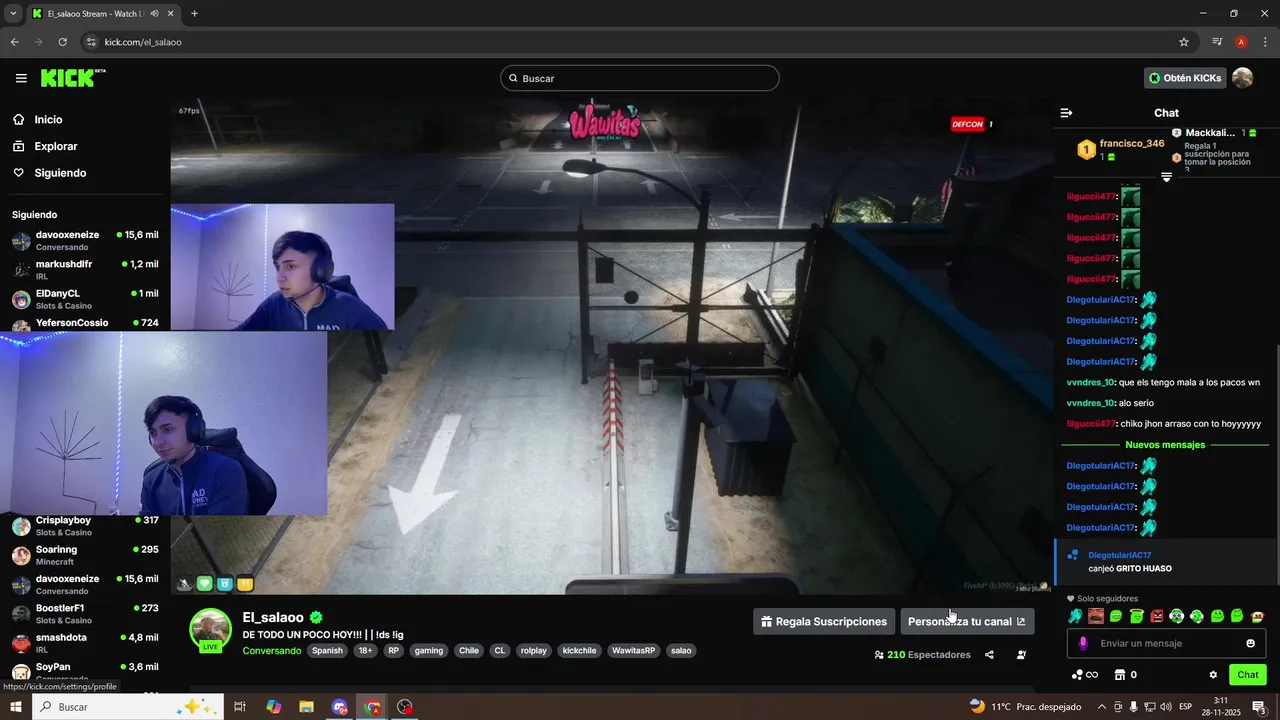
Task: Open new Chrome tab plus
Action: tap(194, 13)
